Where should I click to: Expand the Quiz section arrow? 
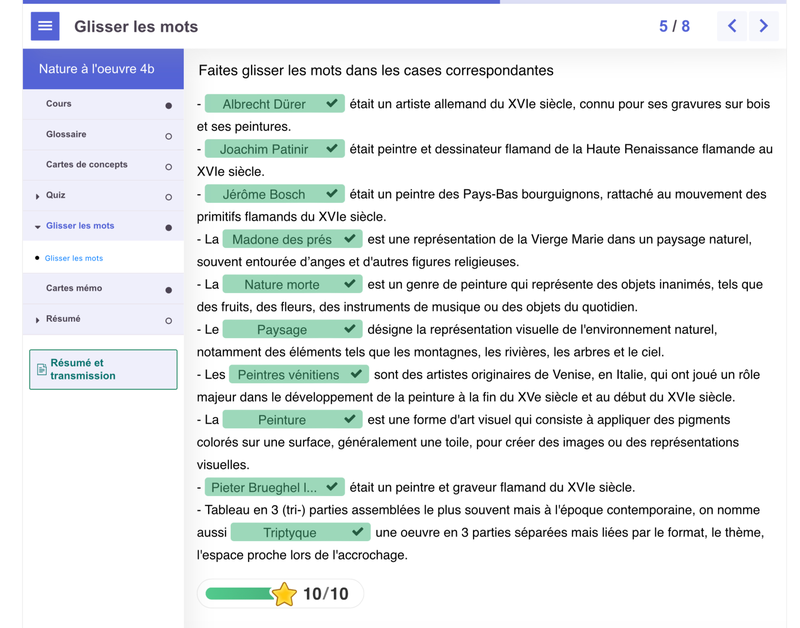coord(38,196)
